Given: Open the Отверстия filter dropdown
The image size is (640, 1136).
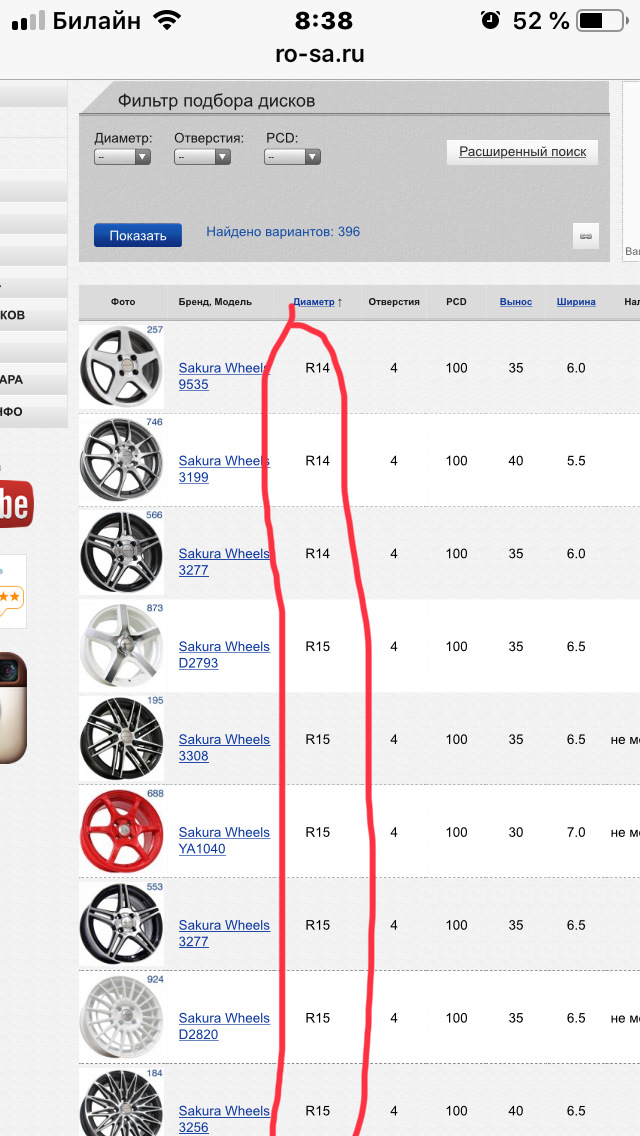Looking at the screenshot, I should click(x=202, y=156).
